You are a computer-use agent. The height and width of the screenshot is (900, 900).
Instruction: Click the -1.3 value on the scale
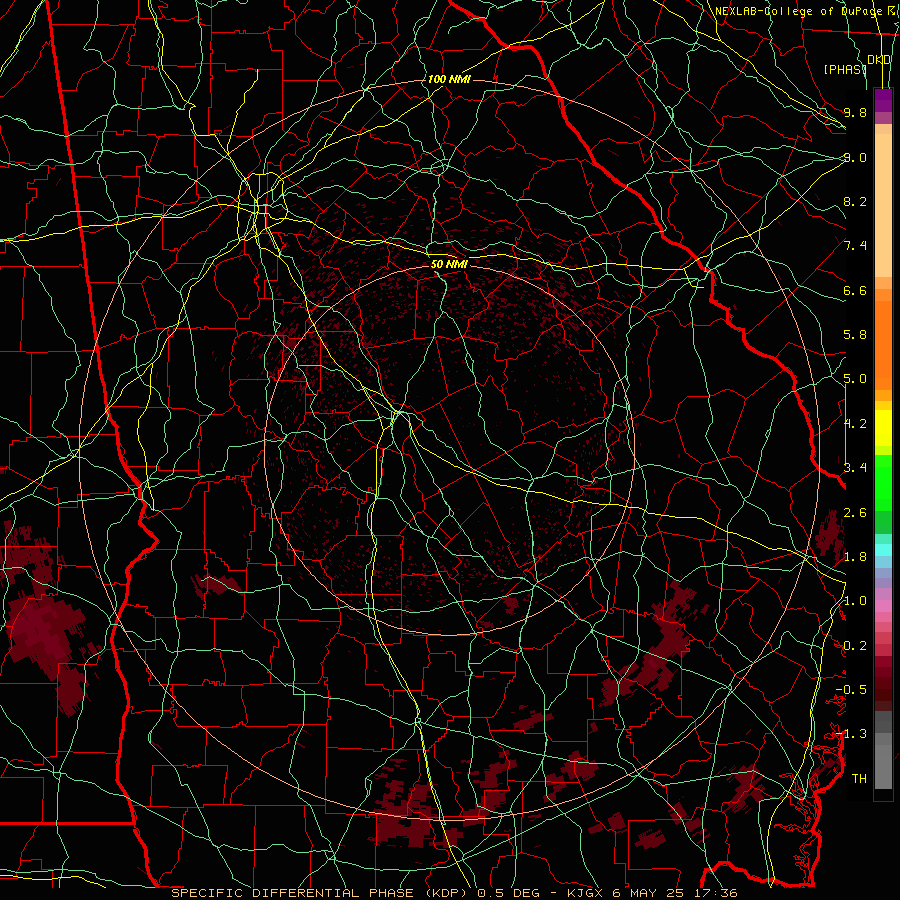[851, 734]
